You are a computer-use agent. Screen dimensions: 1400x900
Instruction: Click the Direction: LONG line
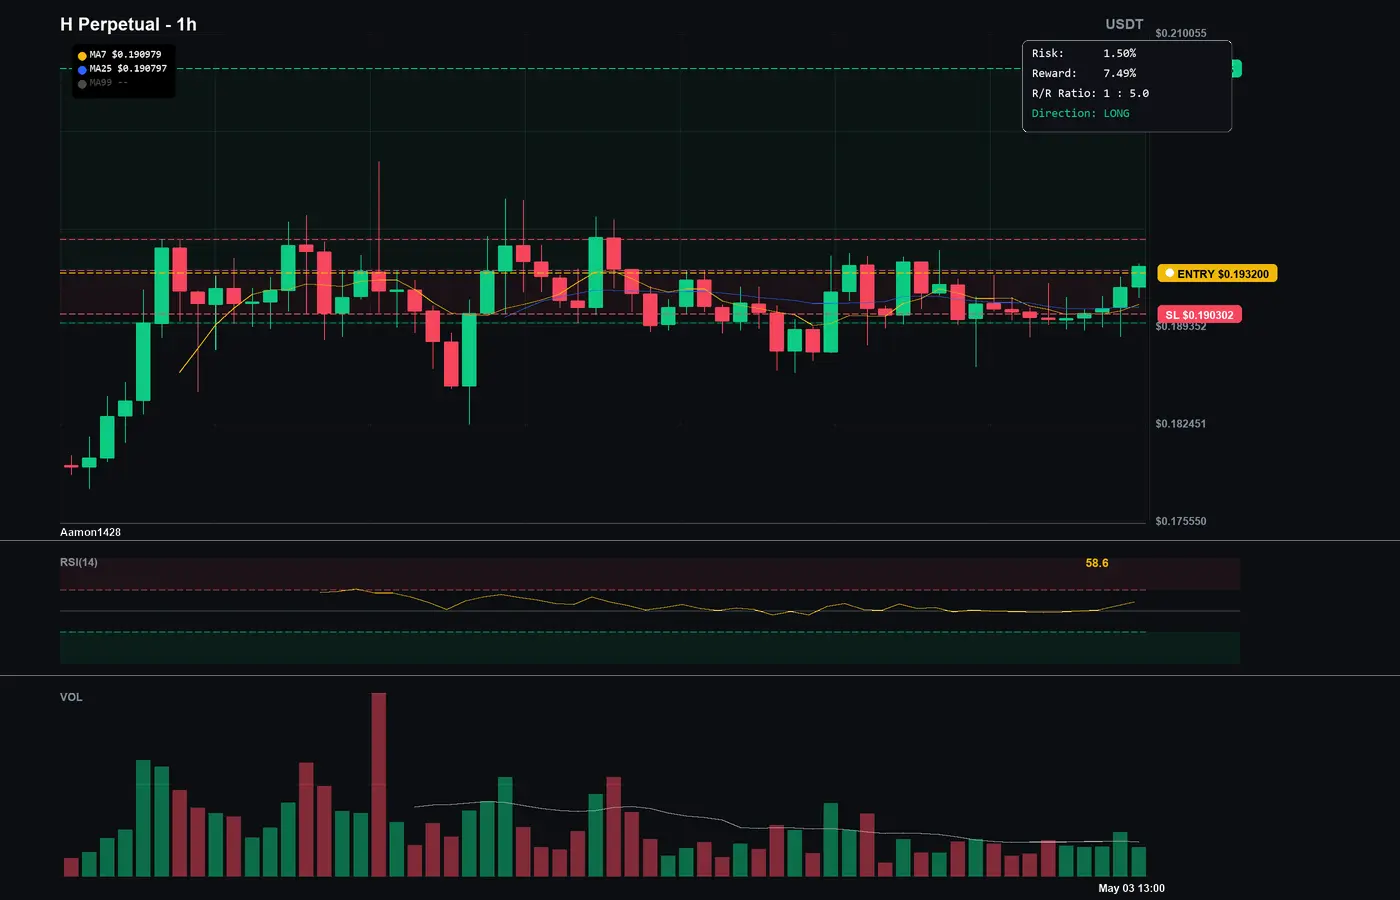point(1081,113)
